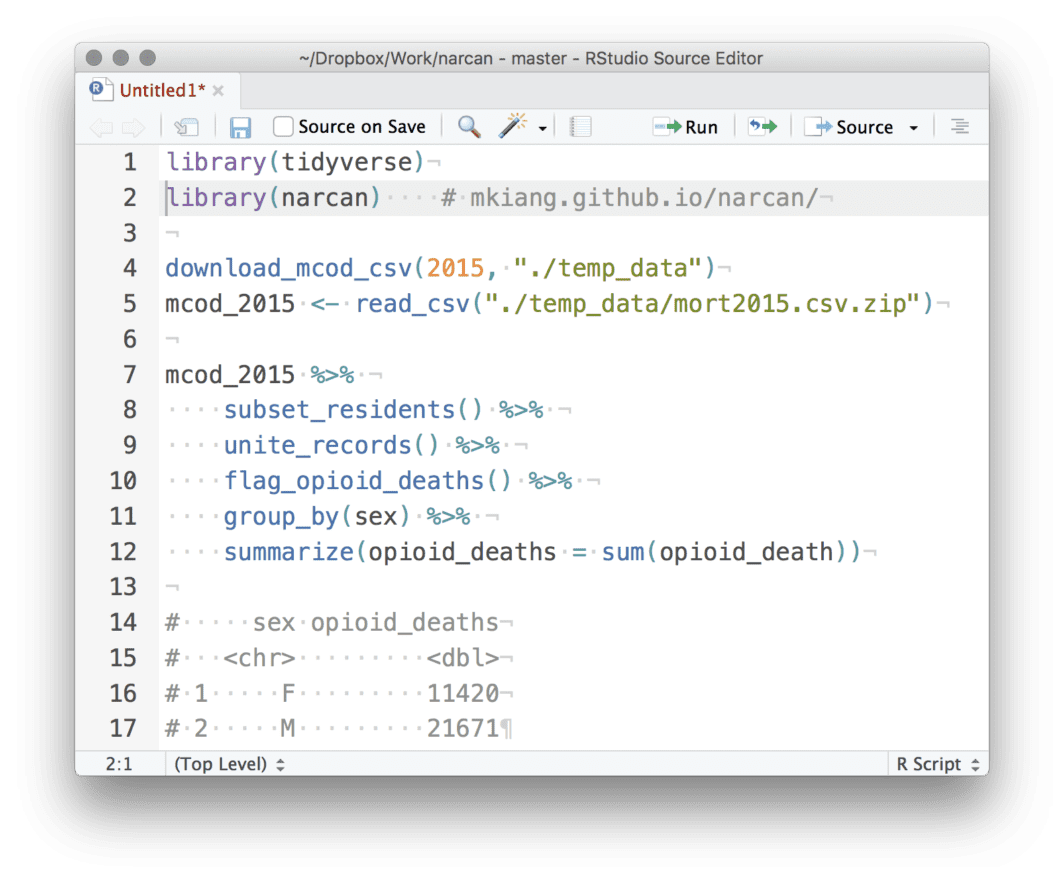The height and width of the screenshot is (883, 1064).
Task: Run the current line with Run button
Action: point(685,127)
